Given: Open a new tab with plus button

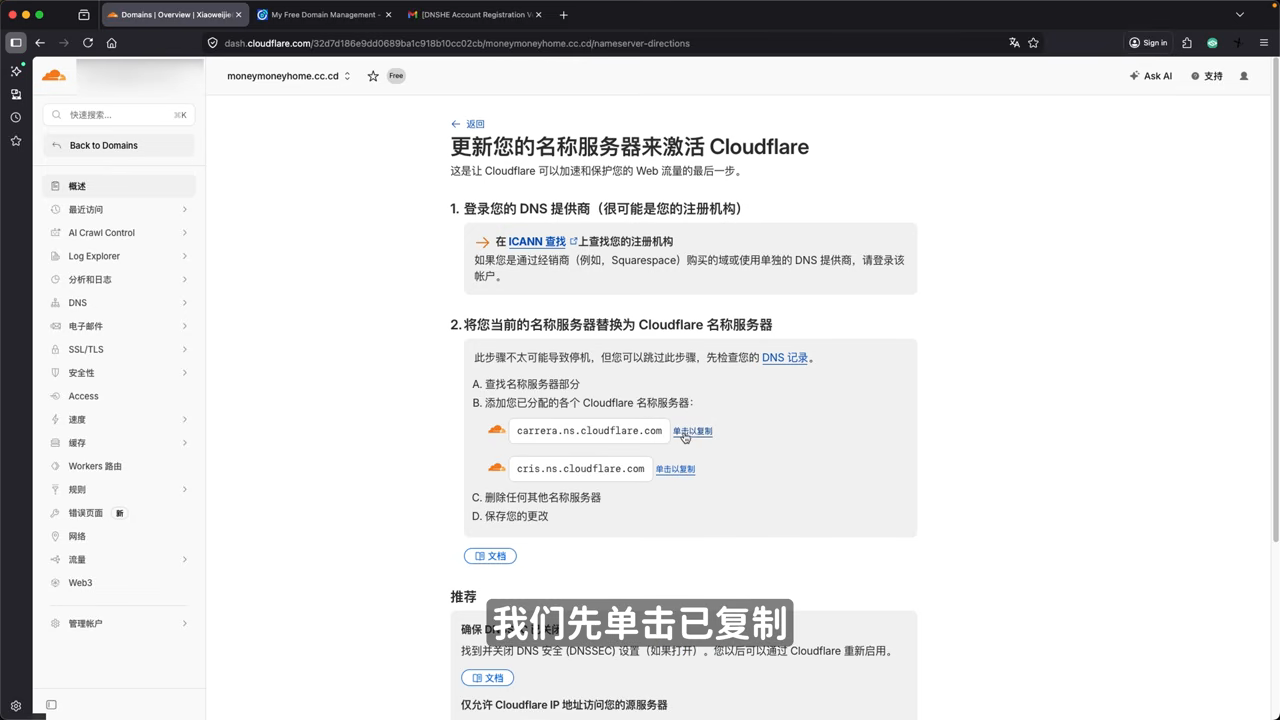Looking at the screenshot, I should click(564, 15).
